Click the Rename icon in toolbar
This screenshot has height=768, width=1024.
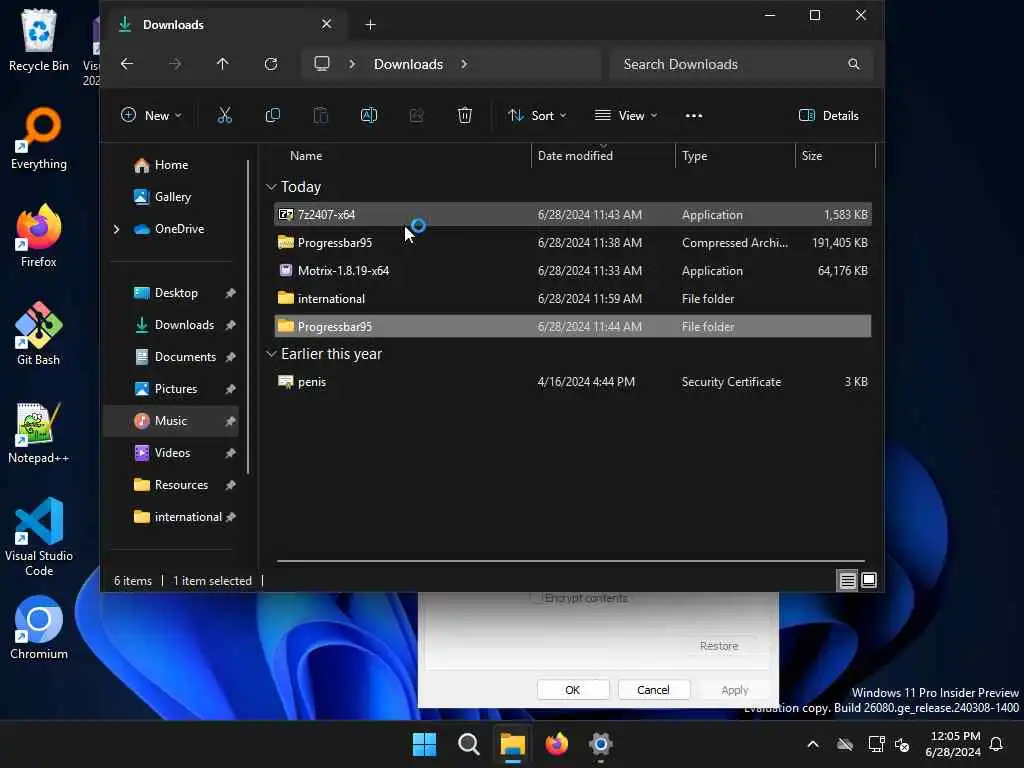point(369,116)
